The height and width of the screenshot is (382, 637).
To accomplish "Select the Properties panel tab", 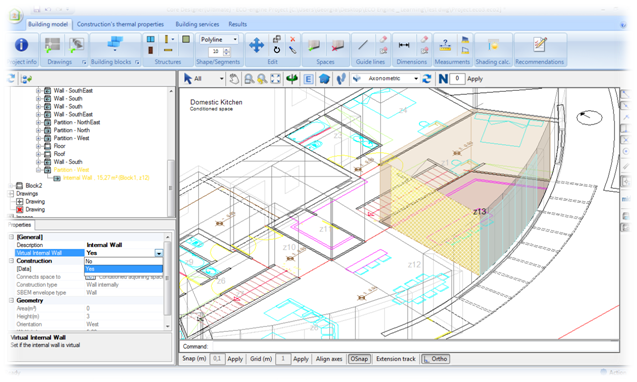I will click(x=20, y=225).
